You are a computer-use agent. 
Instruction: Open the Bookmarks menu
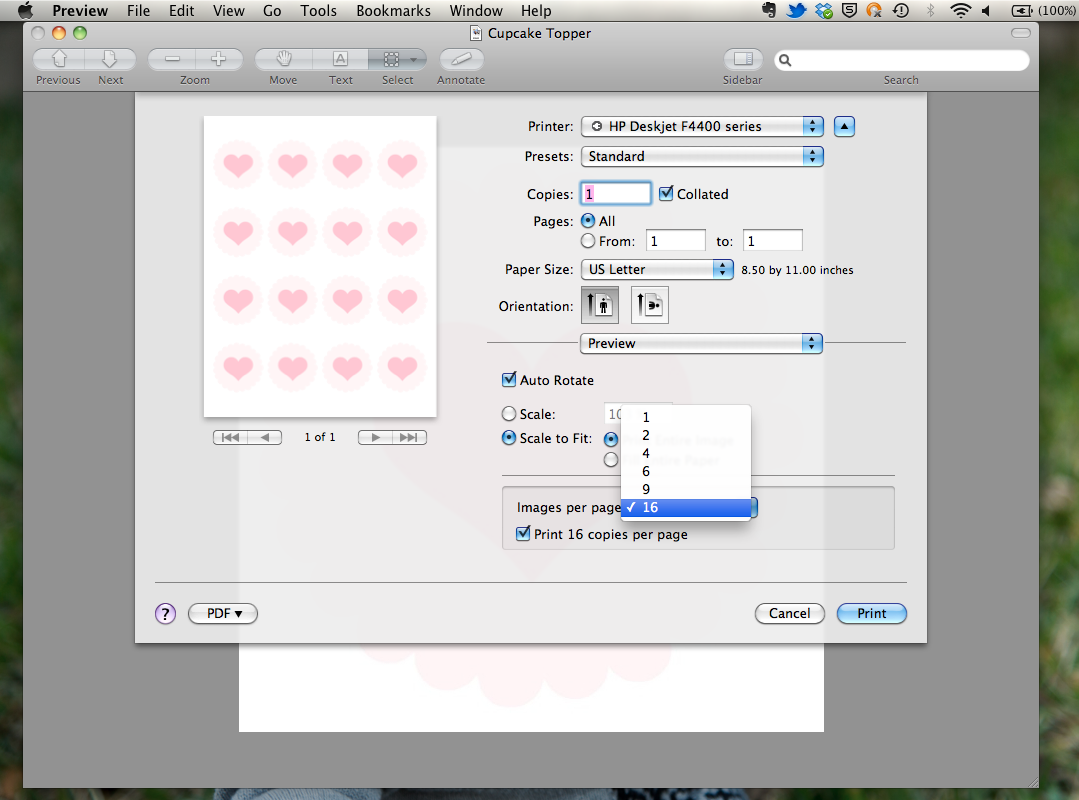[x=393, y=11]
